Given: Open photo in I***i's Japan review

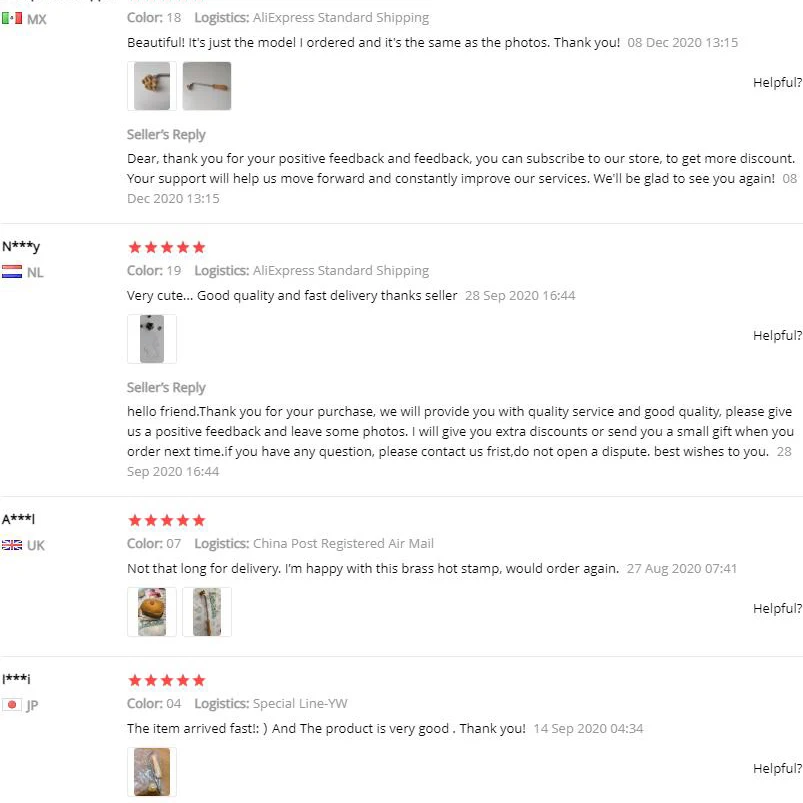Looking at the screenshot, I should click(152, 772).
